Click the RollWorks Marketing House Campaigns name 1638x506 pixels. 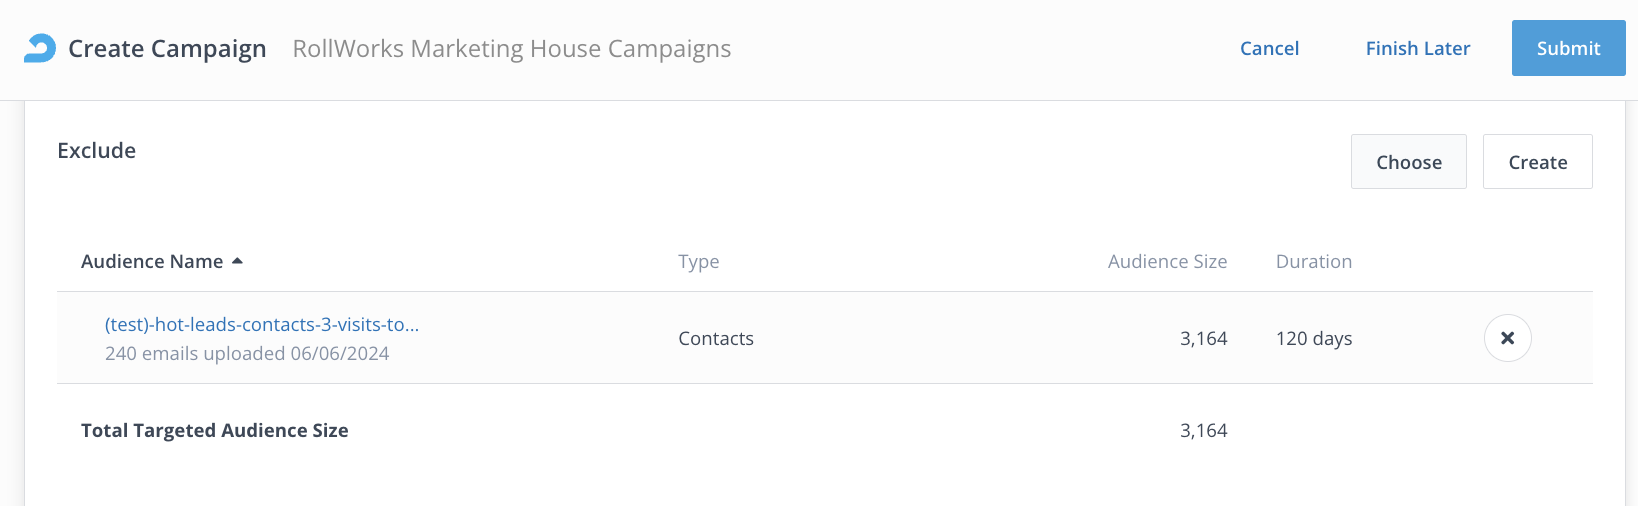point(511,48)
